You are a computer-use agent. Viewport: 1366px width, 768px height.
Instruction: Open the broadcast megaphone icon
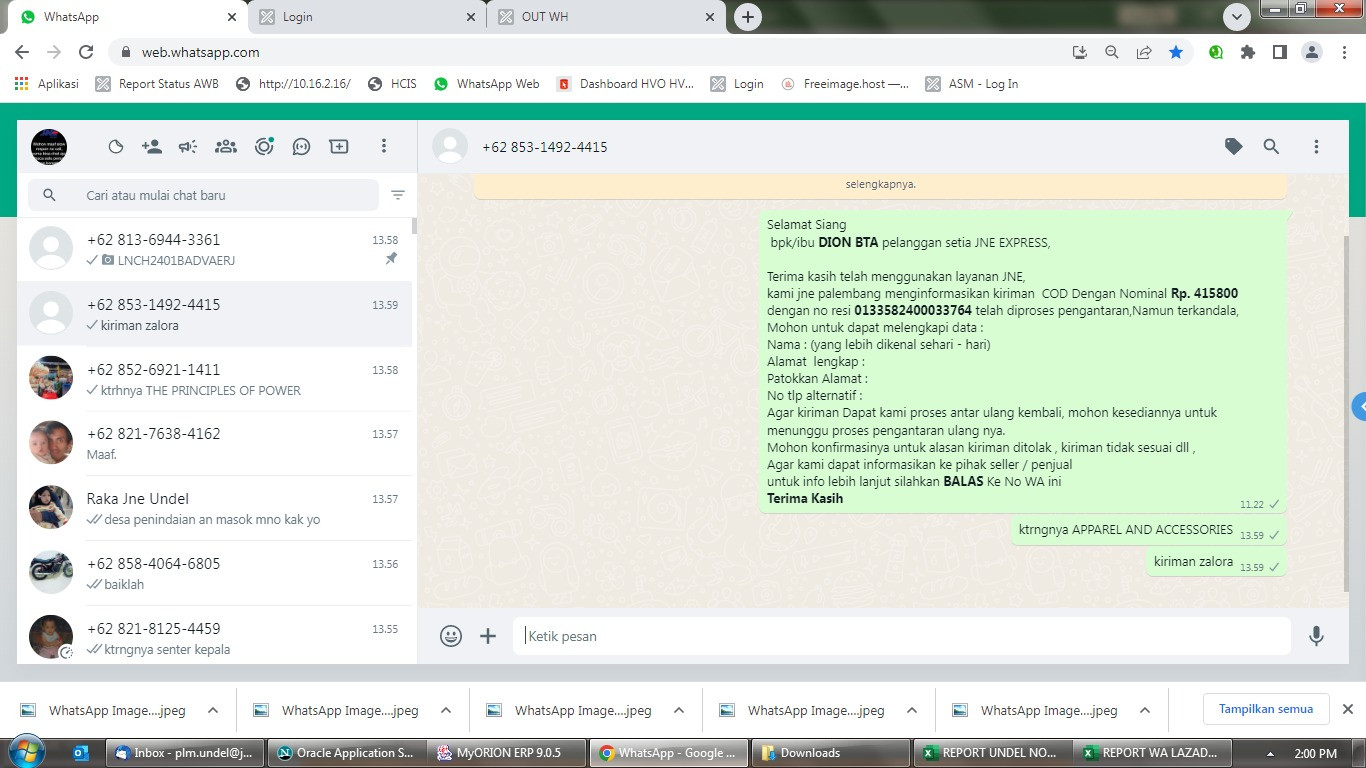pyautogui.click(x=188, y=147)
